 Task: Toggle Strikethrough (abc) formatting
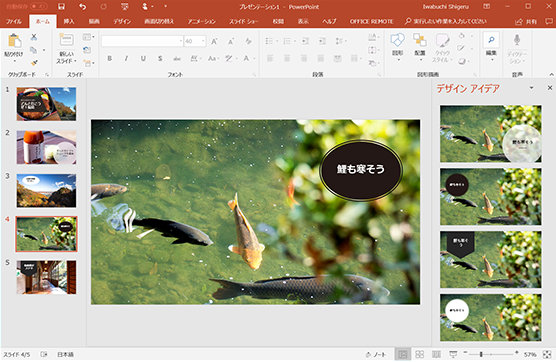pos(177,59)
